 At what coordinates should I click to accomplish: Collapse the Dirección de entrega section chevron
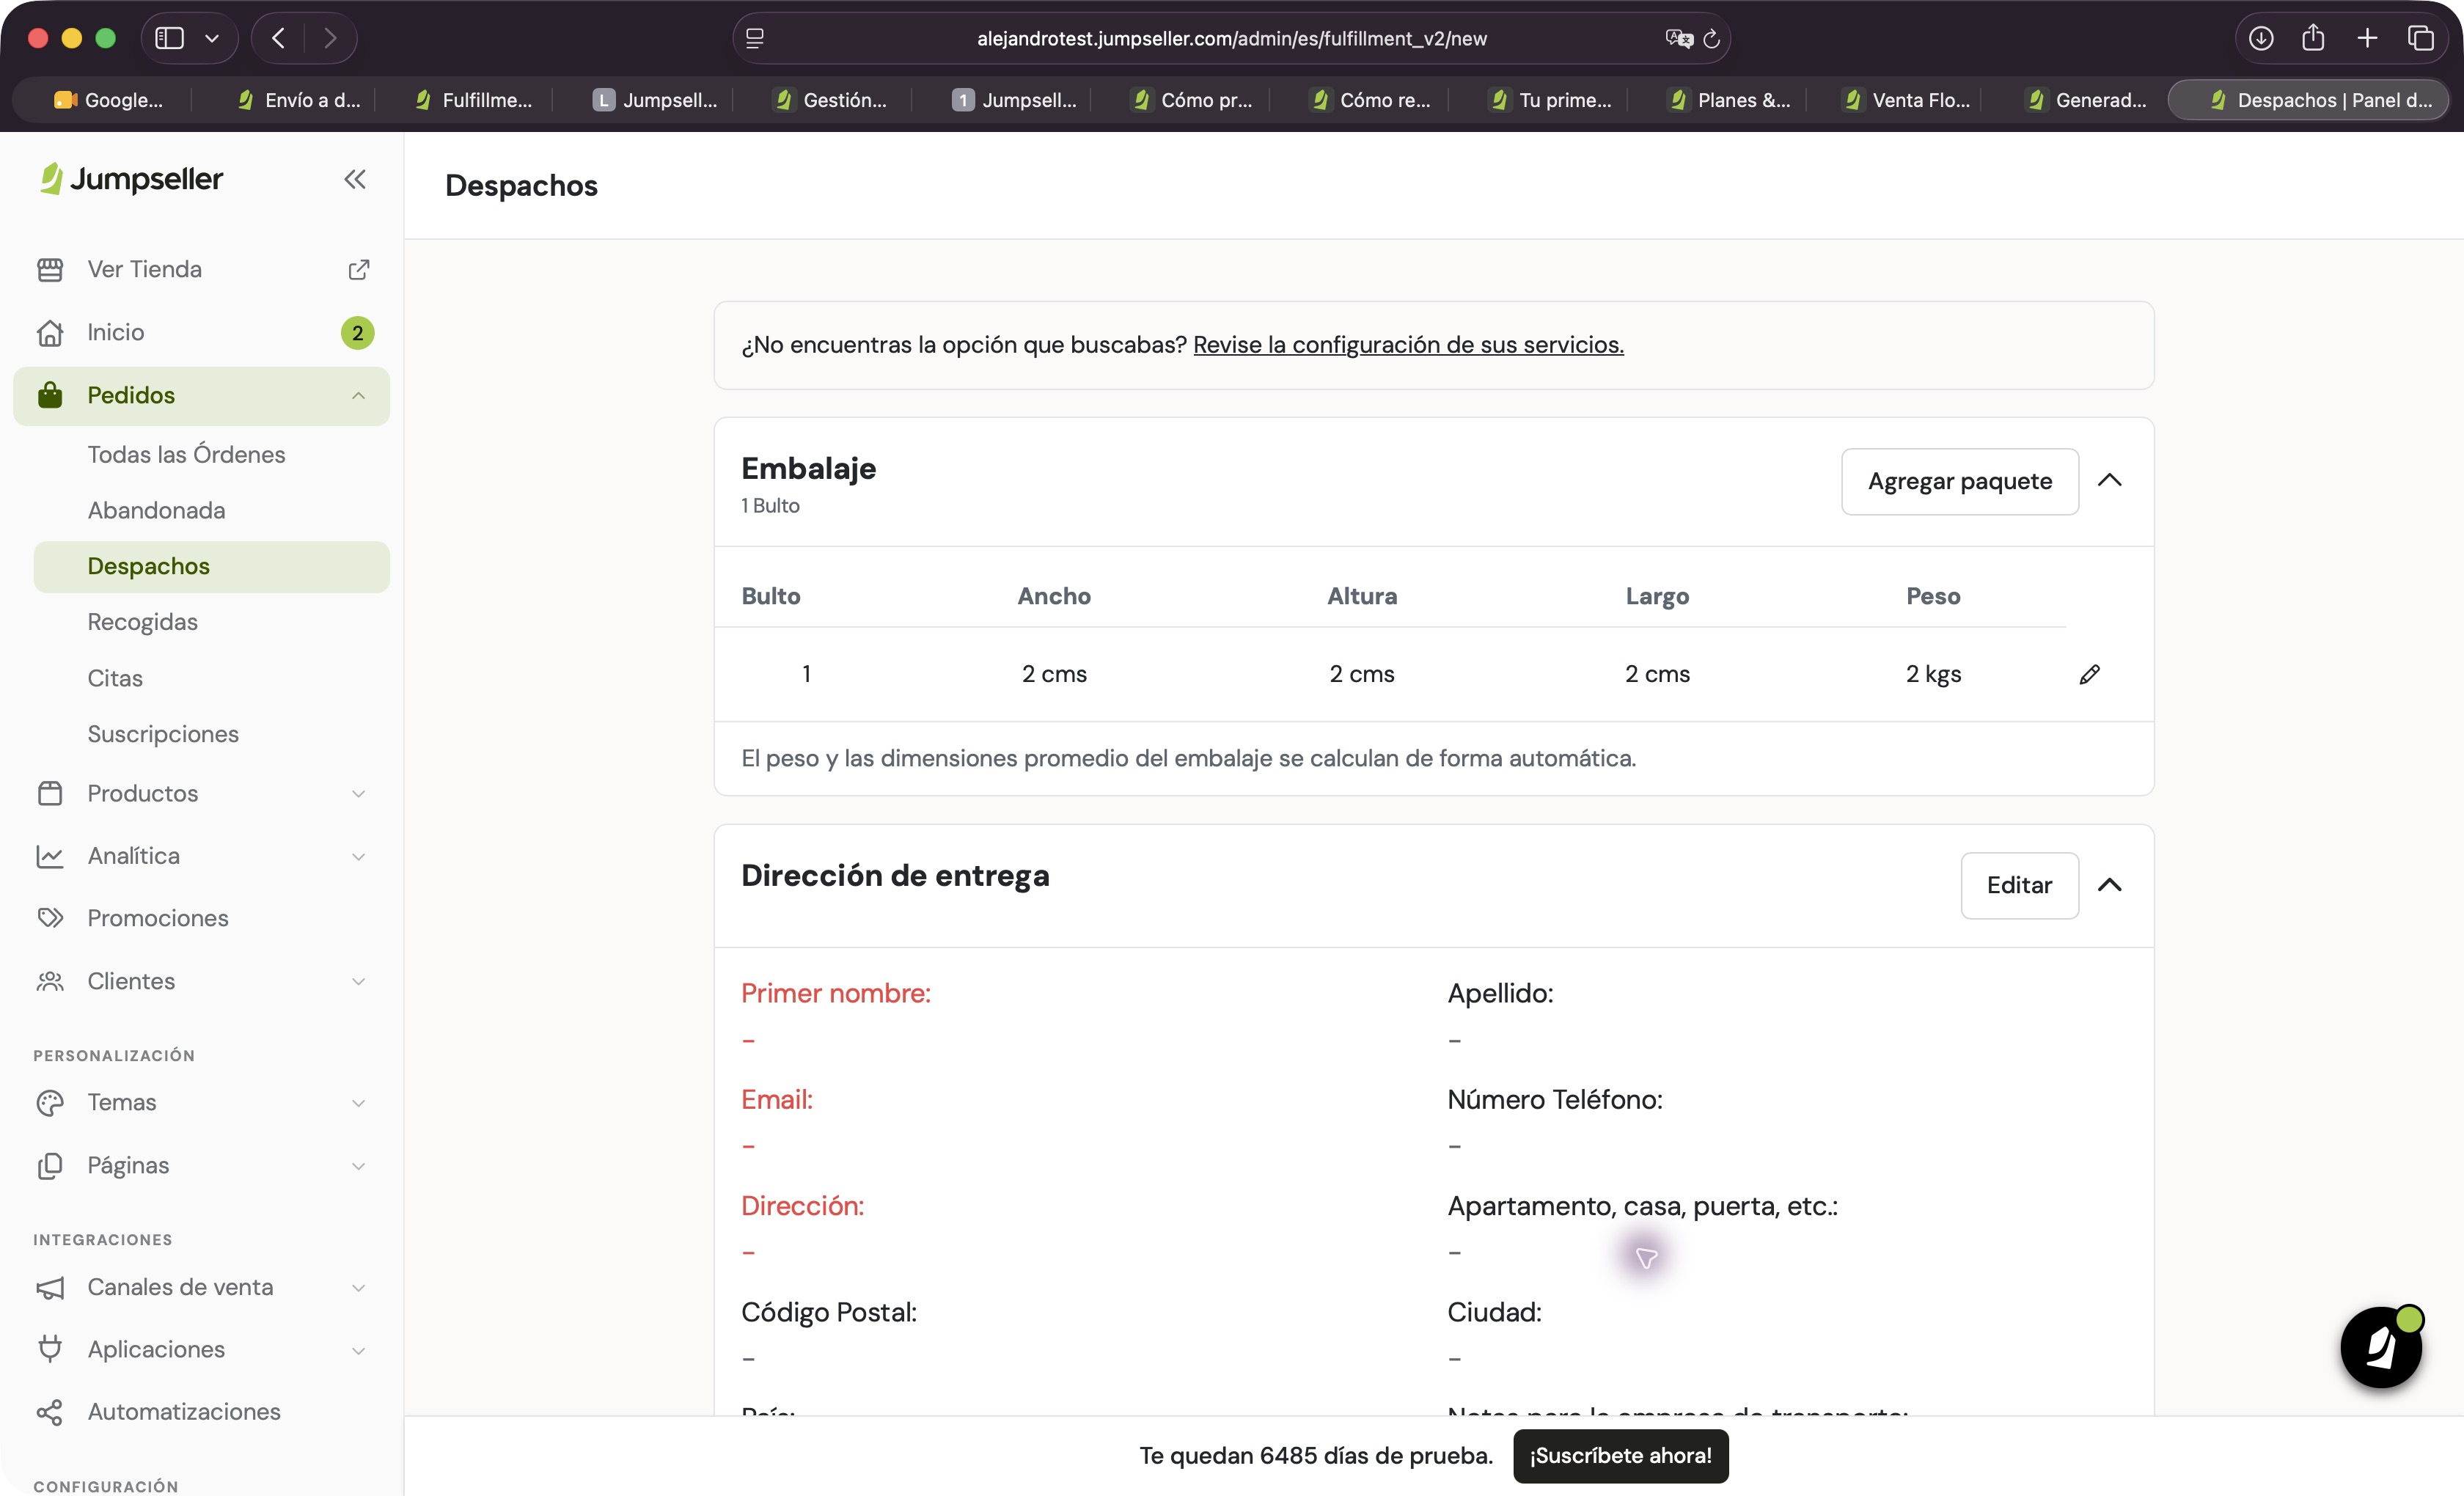[x=2110, y=885]
